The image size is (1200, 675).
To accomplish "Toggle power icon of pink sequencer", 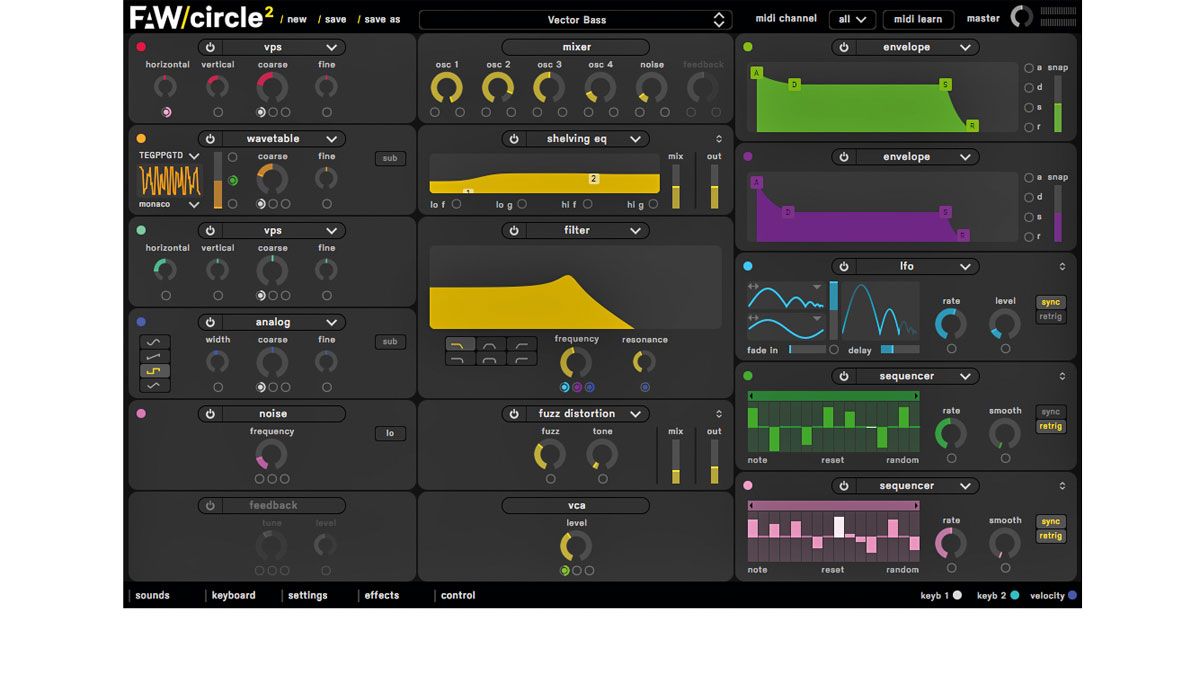I will click(844, 486).
